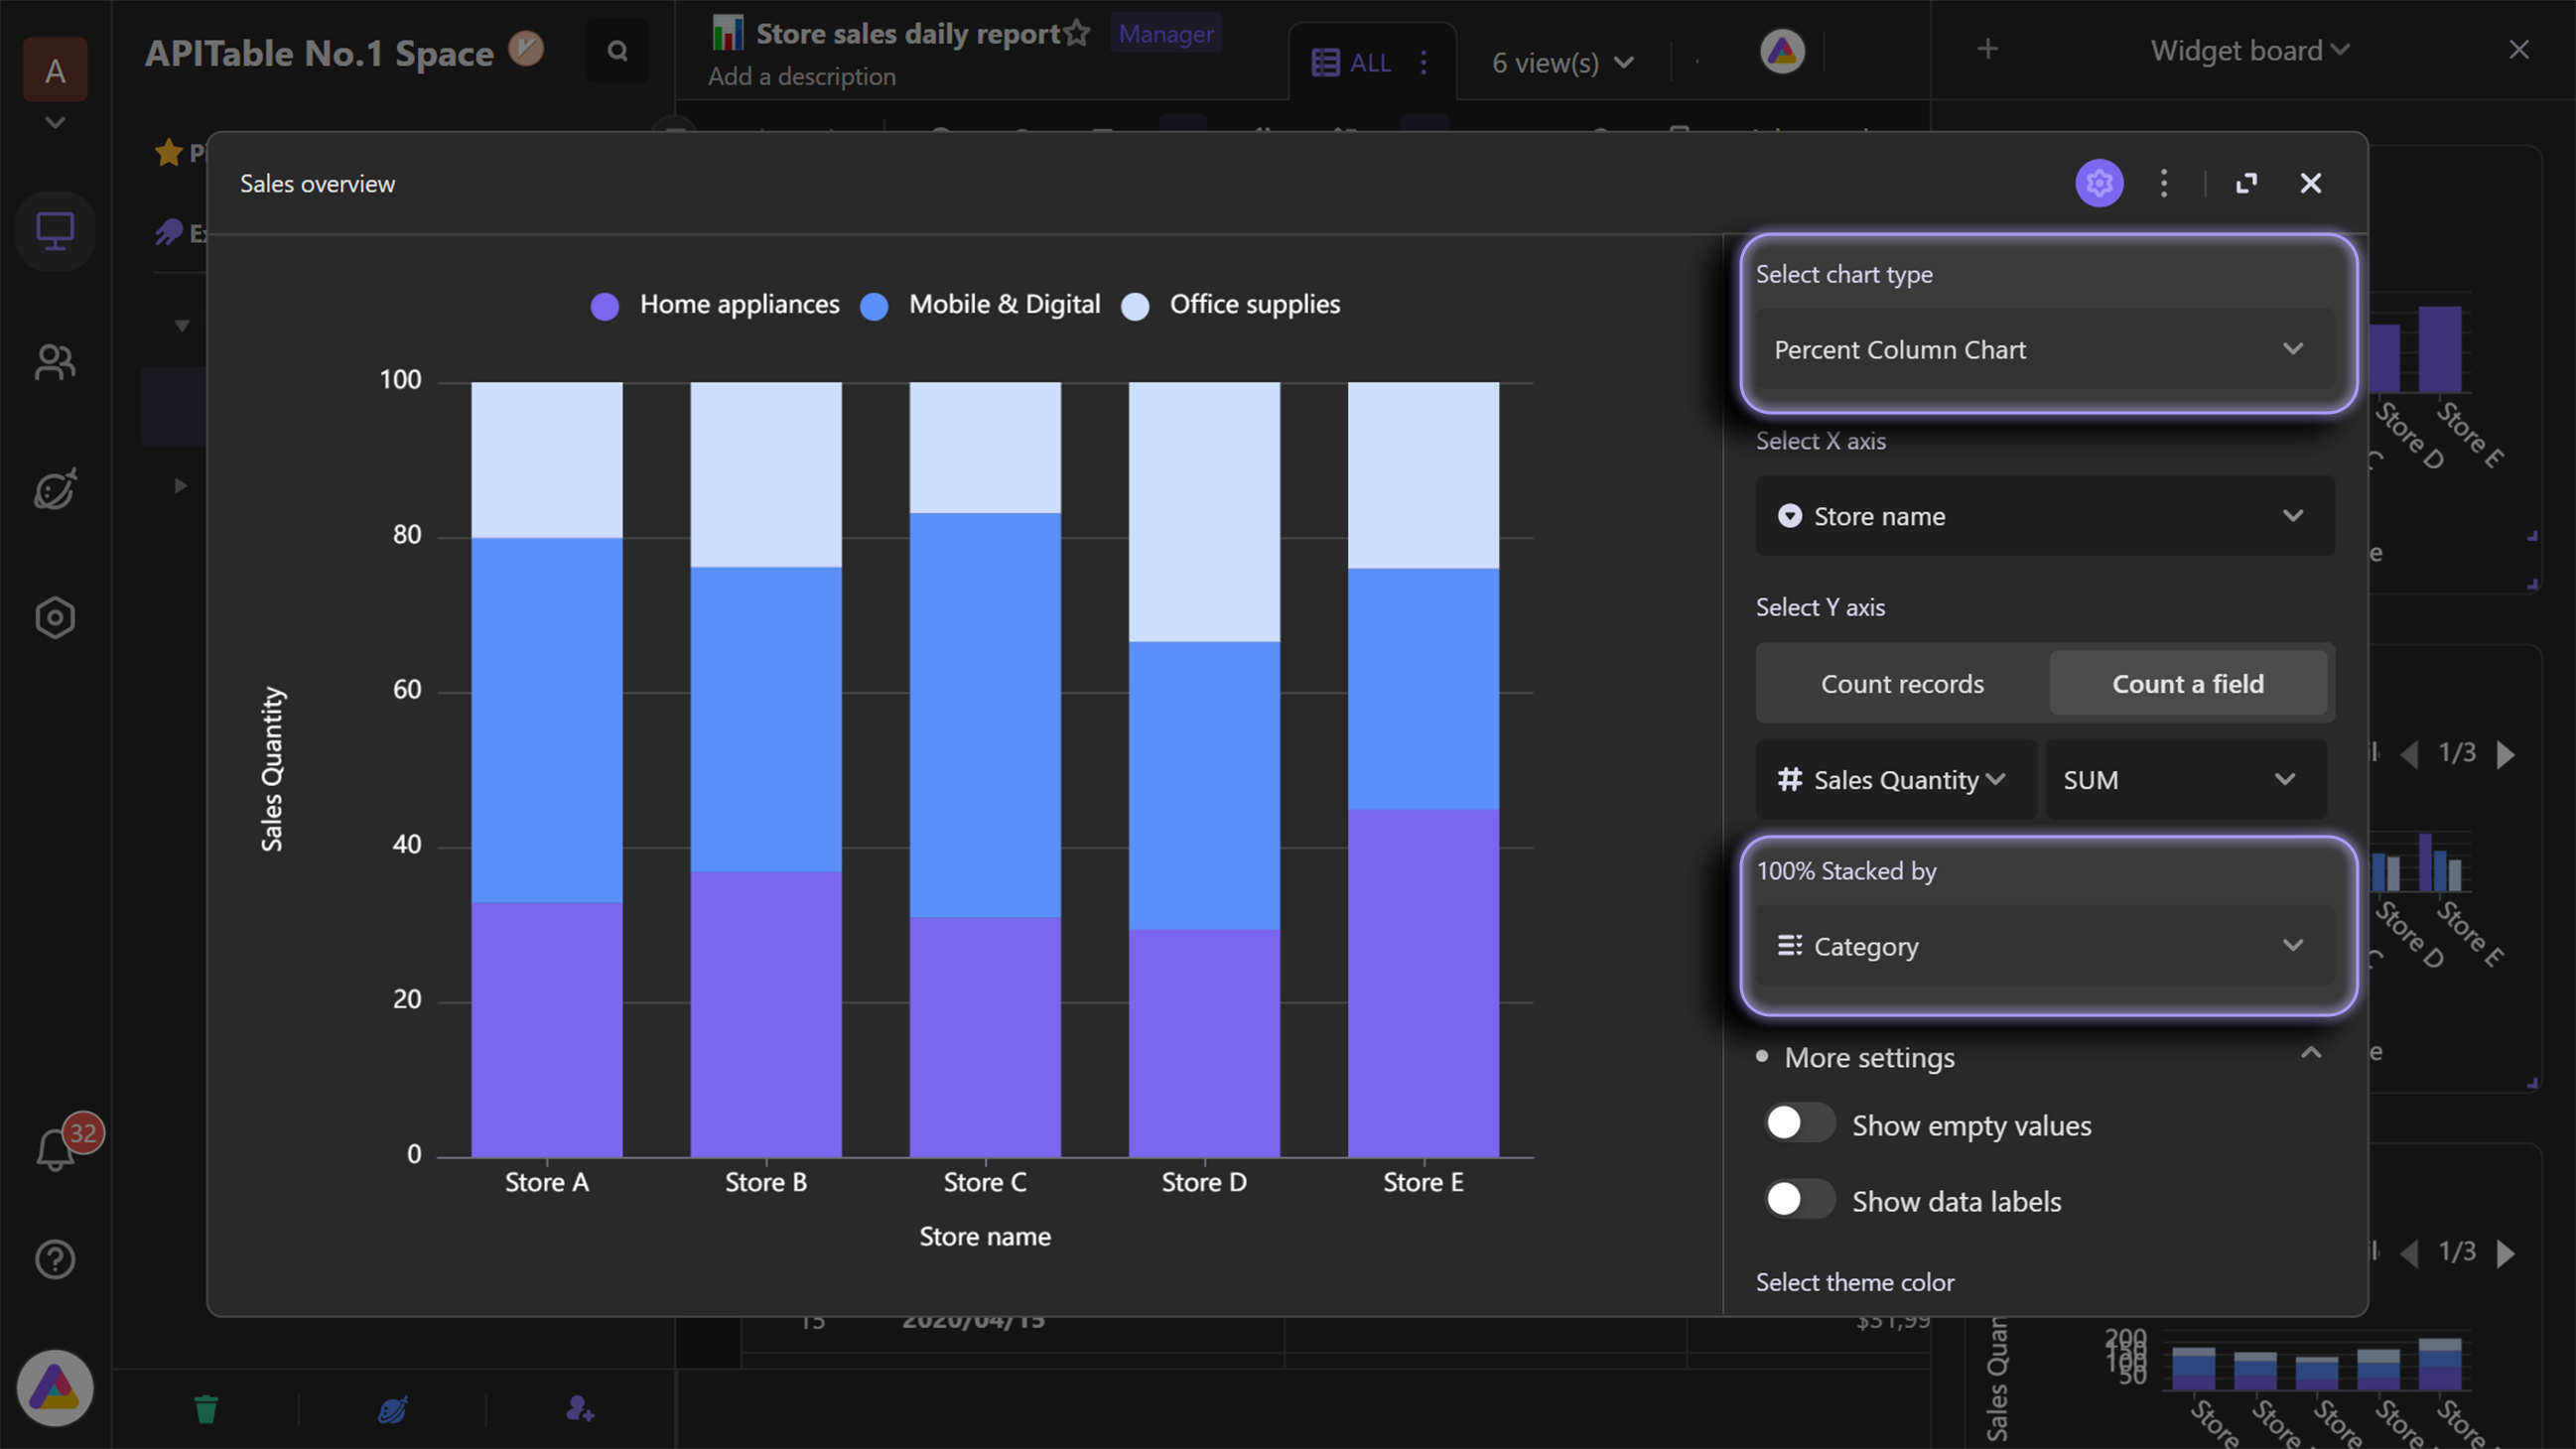Expand the Select chart type dropdown
This screenshot has height=1449, width=2576.
point(2040,348)
